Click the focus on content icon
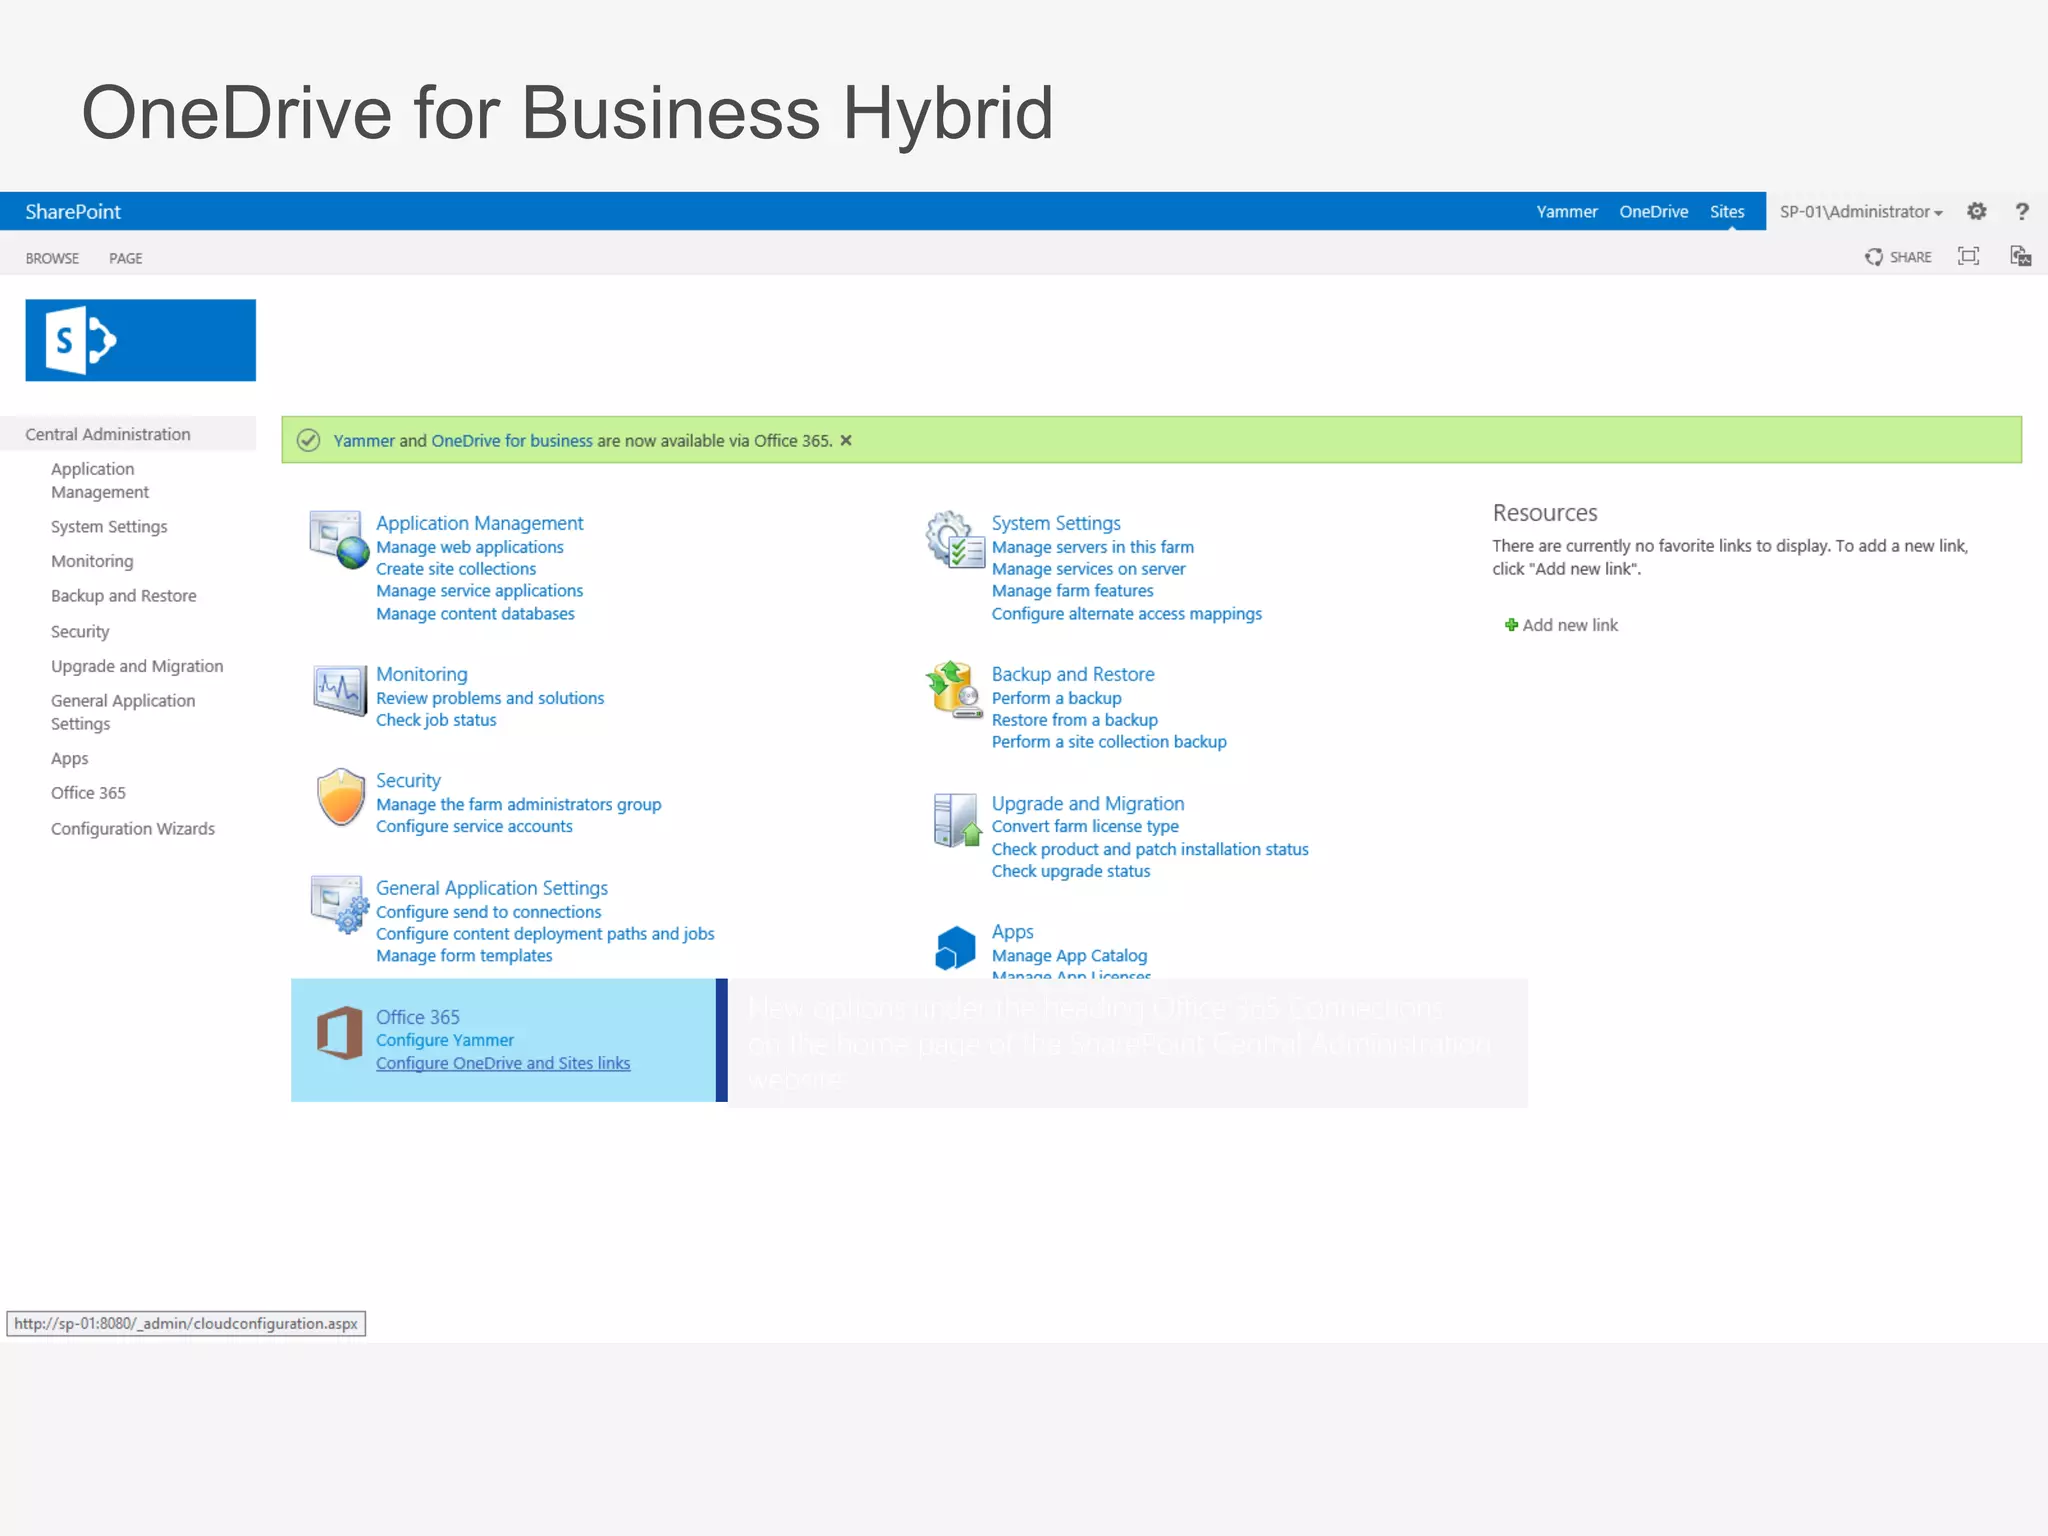The image size is (2048, 1536). point(1968,256)
